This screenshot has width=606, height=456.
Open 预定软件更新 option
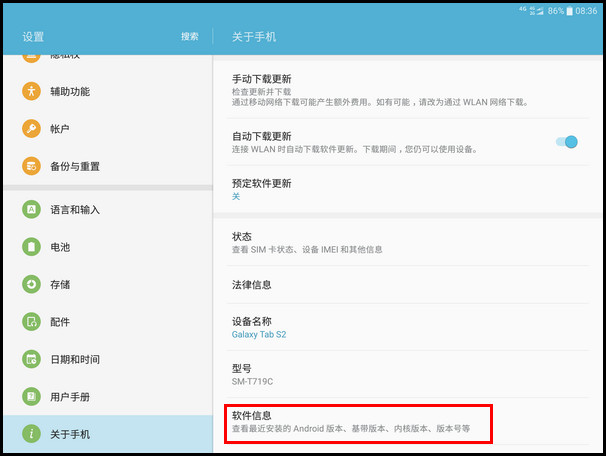tap(408, 189)
